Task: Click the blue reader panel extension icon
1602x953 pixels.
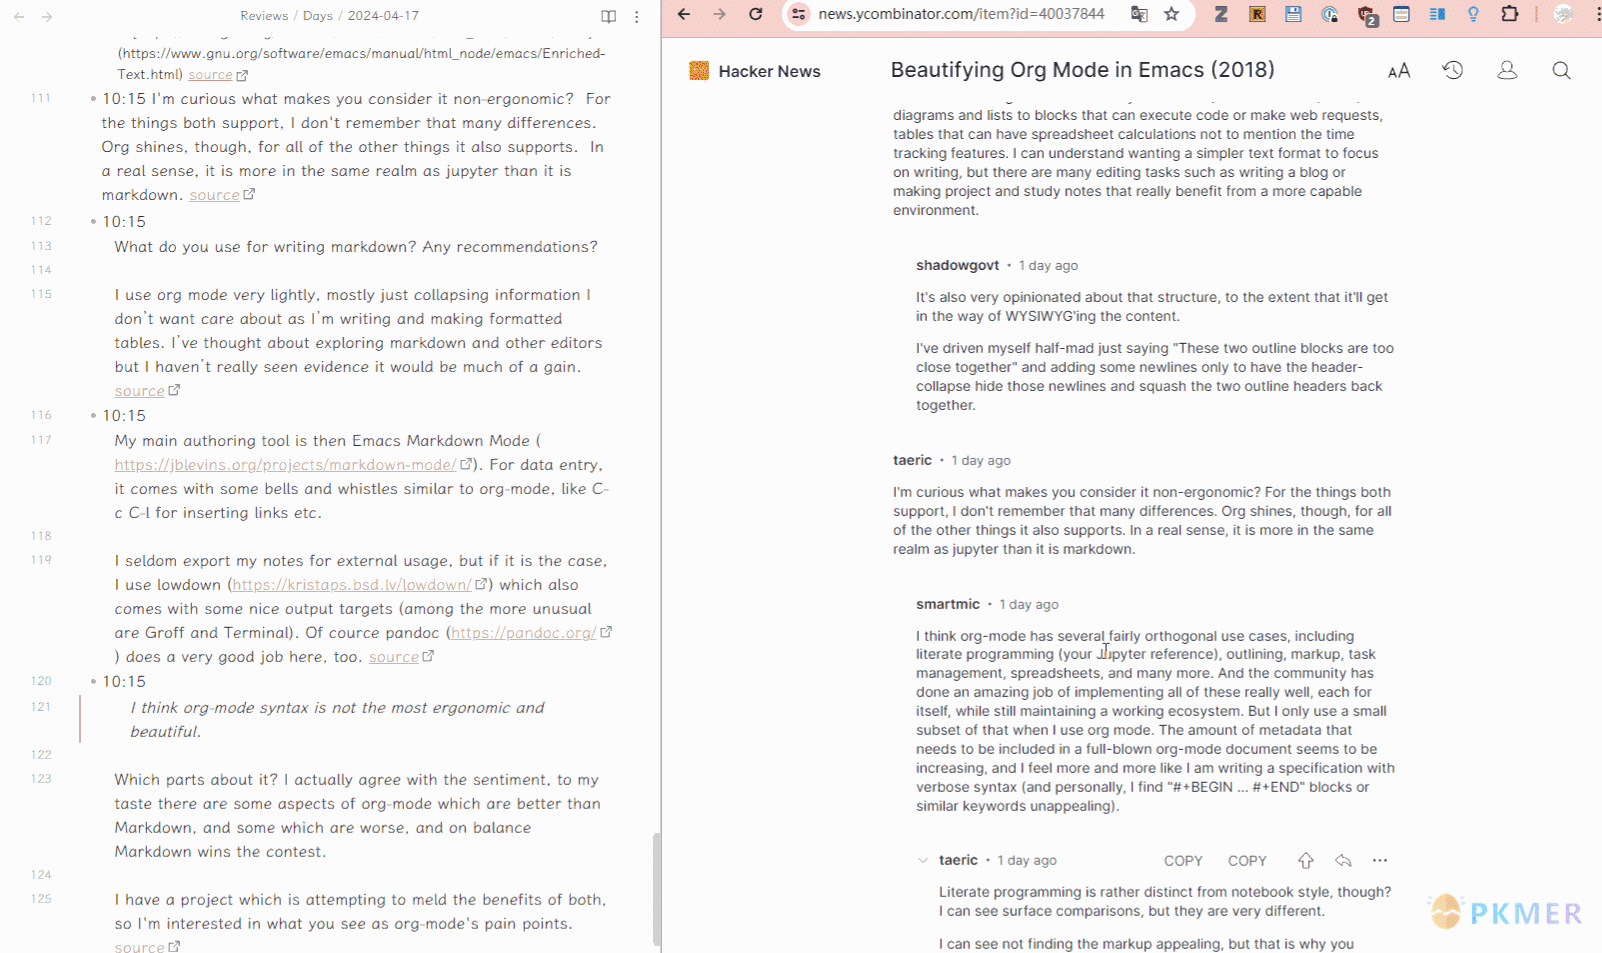Action: (x=1437, y=14)
